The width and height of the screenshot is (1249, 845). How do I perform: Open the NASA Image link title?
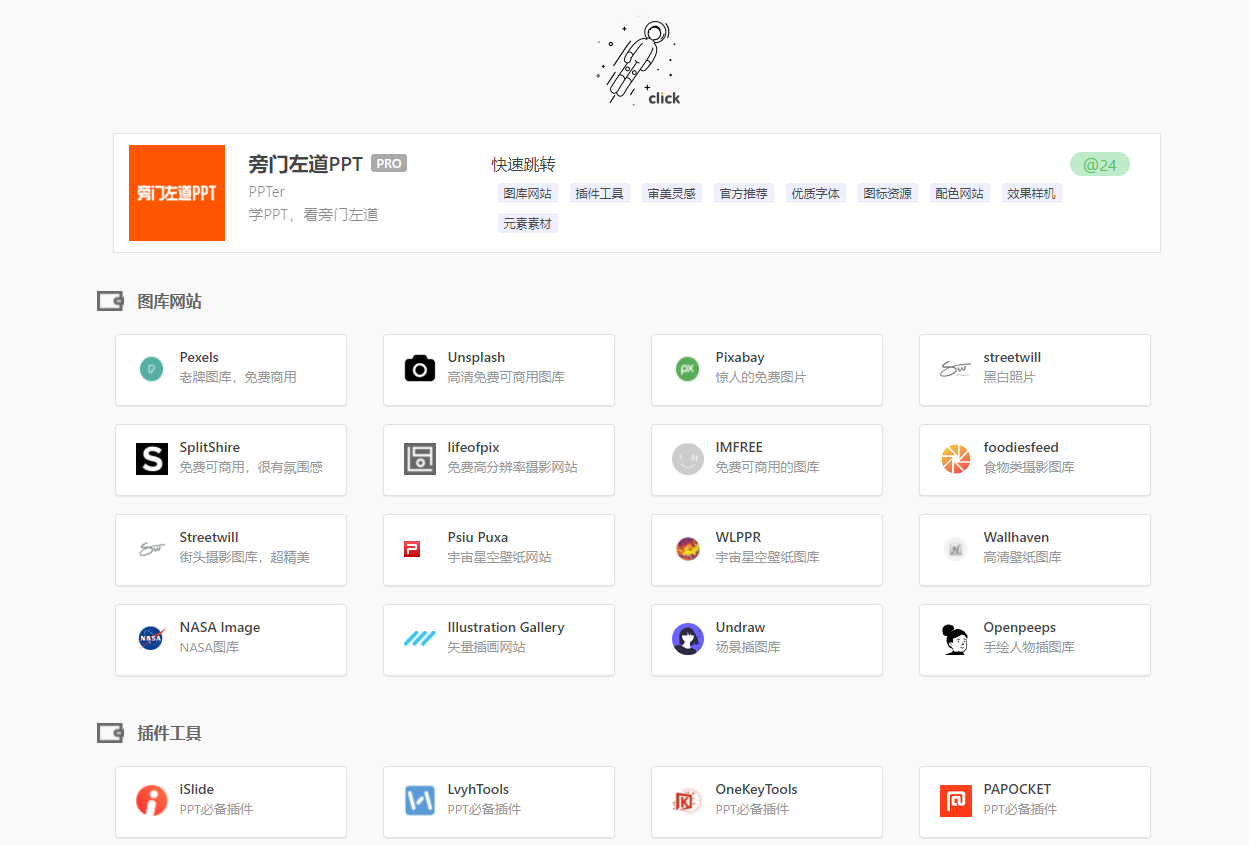coord(220,627)
